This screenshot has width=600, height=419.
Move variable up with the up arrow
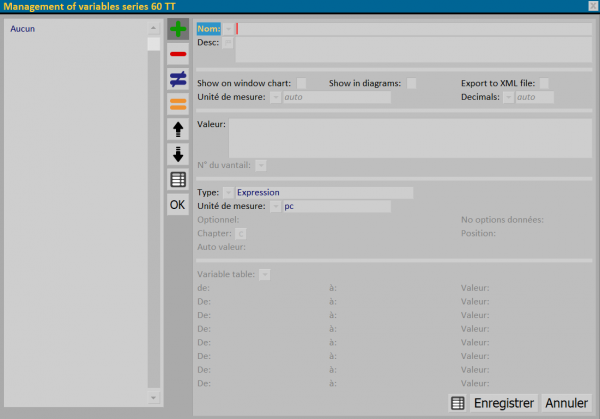point(178,129)
